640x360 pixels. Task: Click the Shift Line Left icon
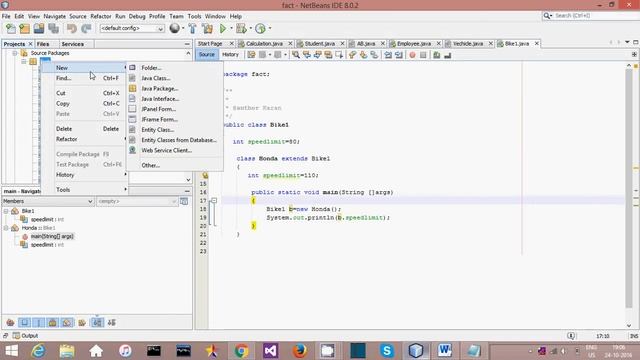388,55
